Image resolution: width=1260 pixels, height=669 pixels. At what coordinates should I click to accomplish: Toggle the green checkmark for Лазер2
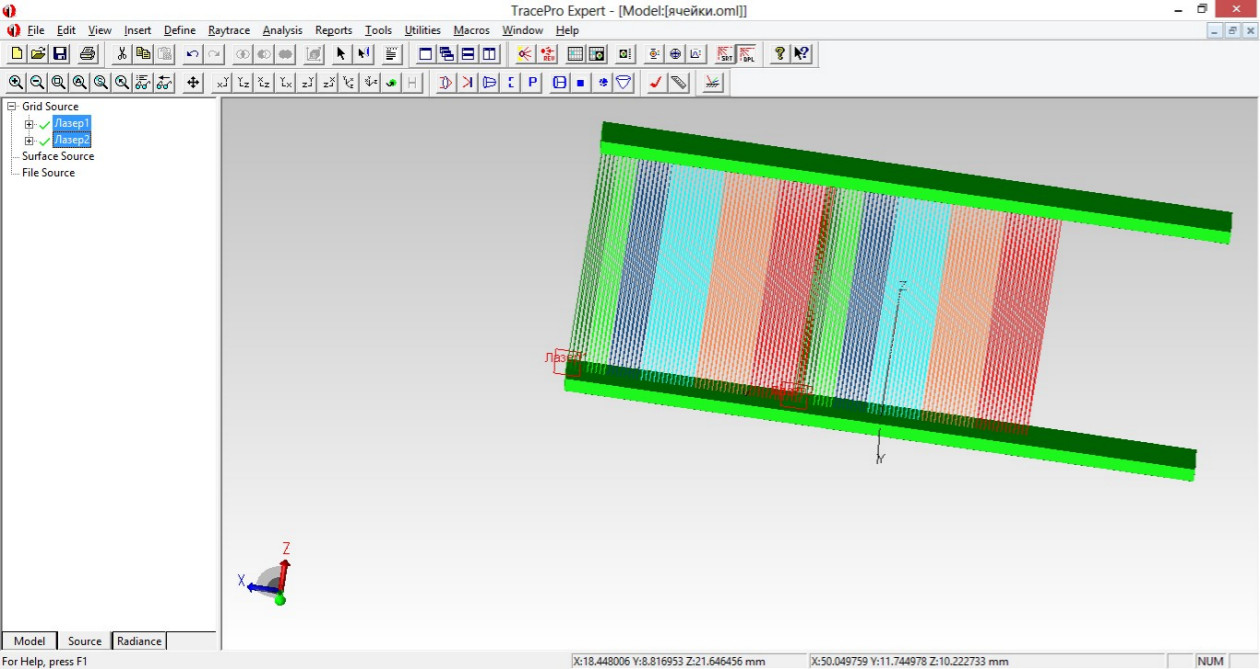44,141
